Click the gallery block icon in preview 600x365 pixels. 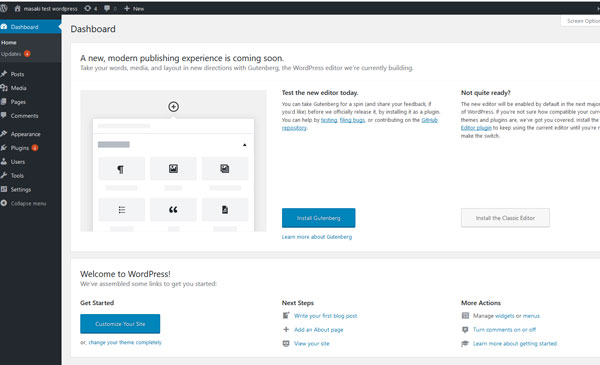225,169
